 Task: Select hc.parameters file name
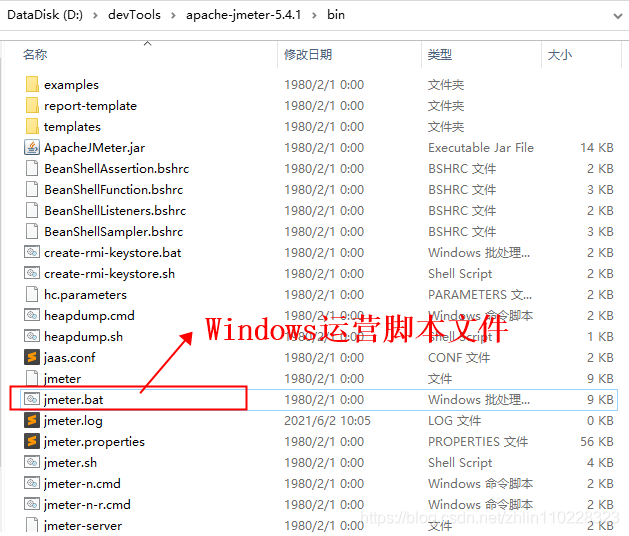(x=85, y=294)
